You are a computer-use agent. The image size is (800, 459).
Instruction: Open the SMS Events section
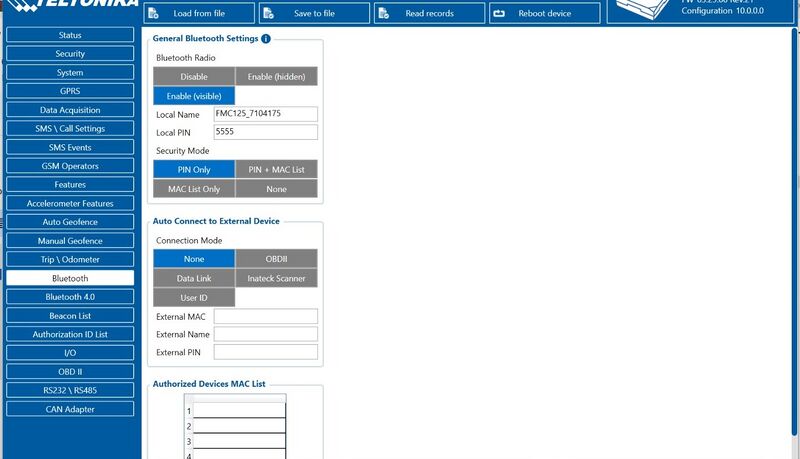(x=70, y=147)
